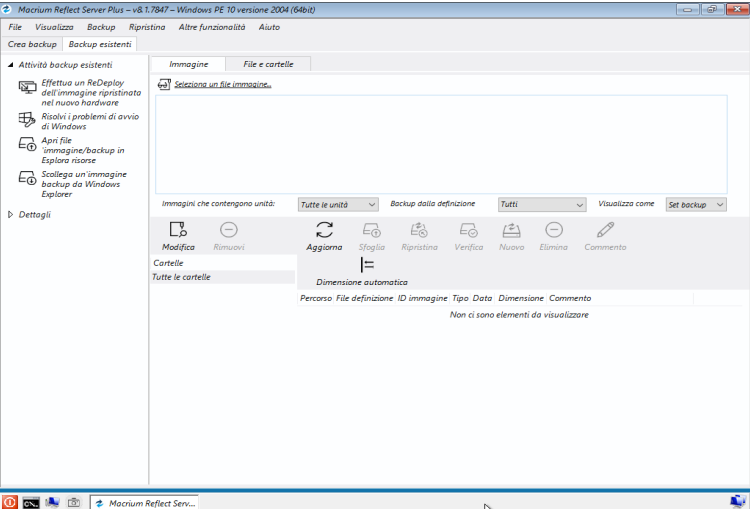This screenshot has width=750, height=509.
Task: Click the Modifica folder icon
Action: 178,230
